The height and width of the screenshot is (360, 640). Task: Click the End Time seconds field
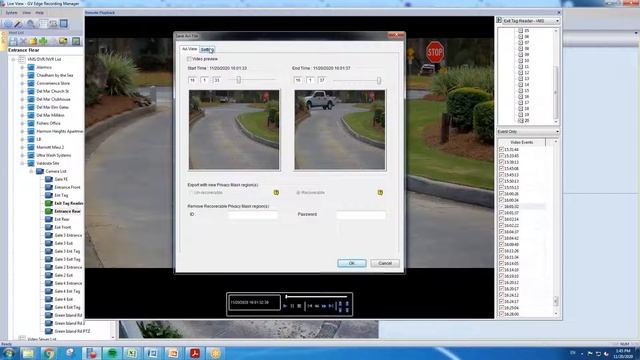(322, 80)
